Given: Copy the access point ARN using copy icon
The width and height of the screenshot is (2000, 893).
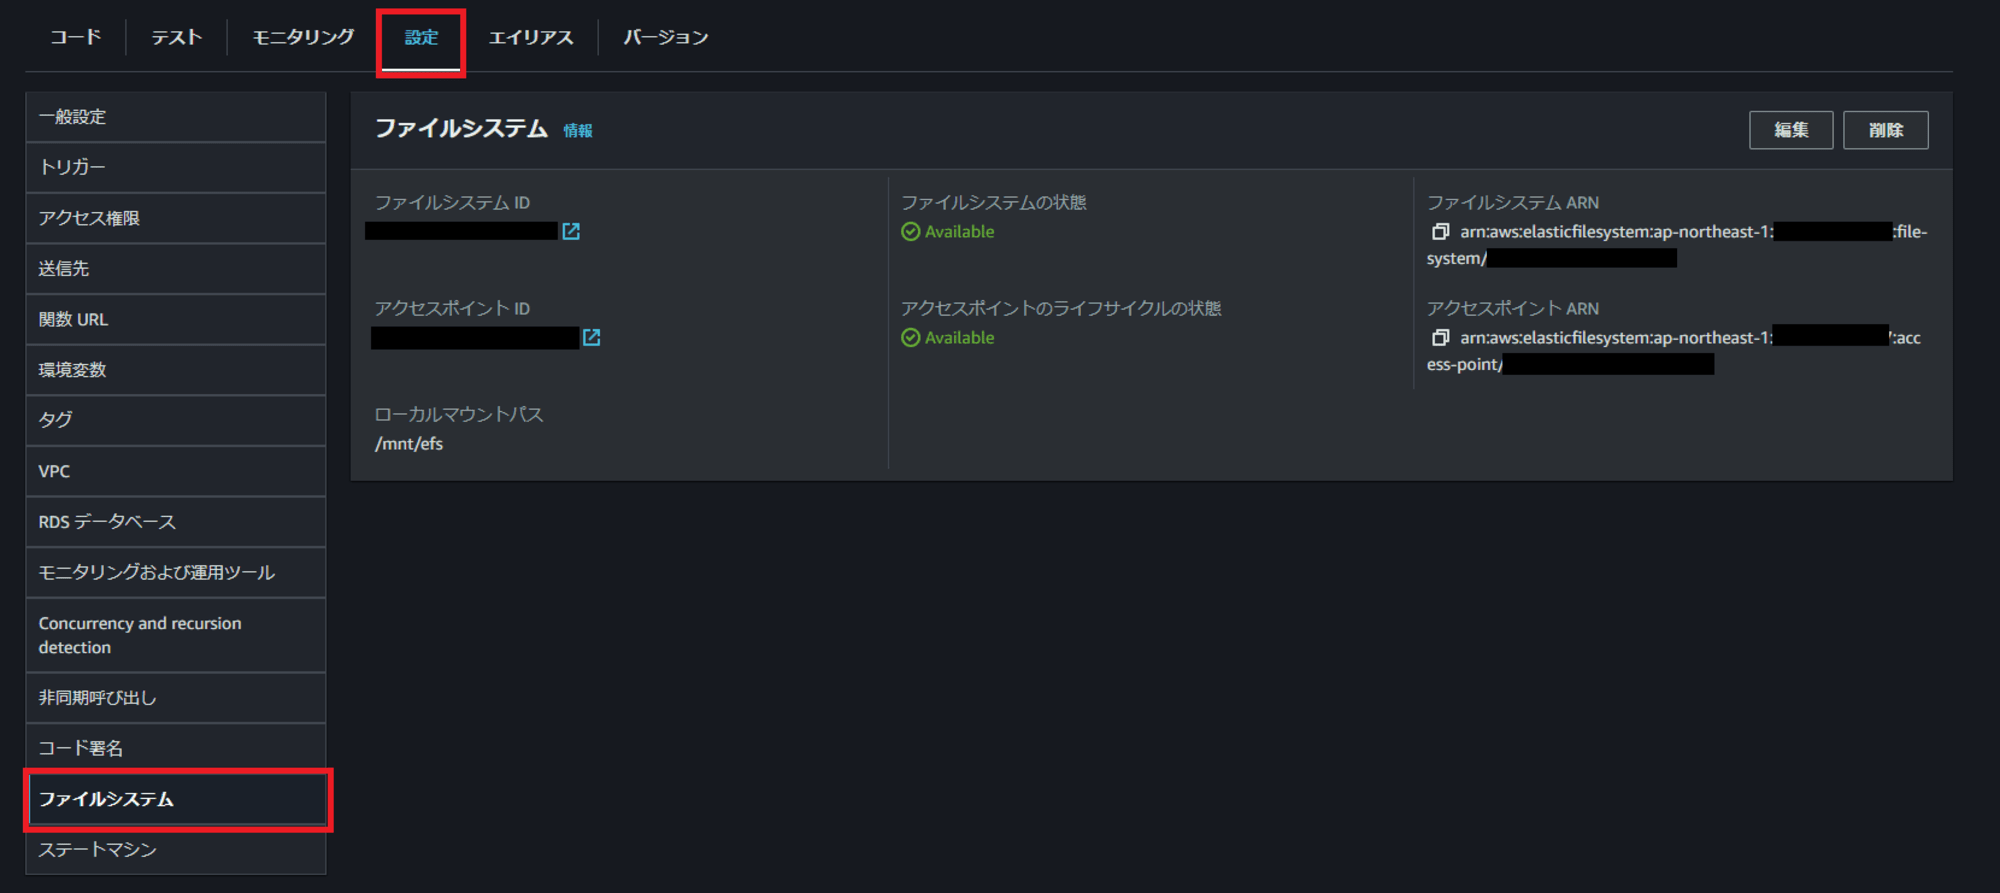Looking at the screenshot, I should (x=1440, y=337).
